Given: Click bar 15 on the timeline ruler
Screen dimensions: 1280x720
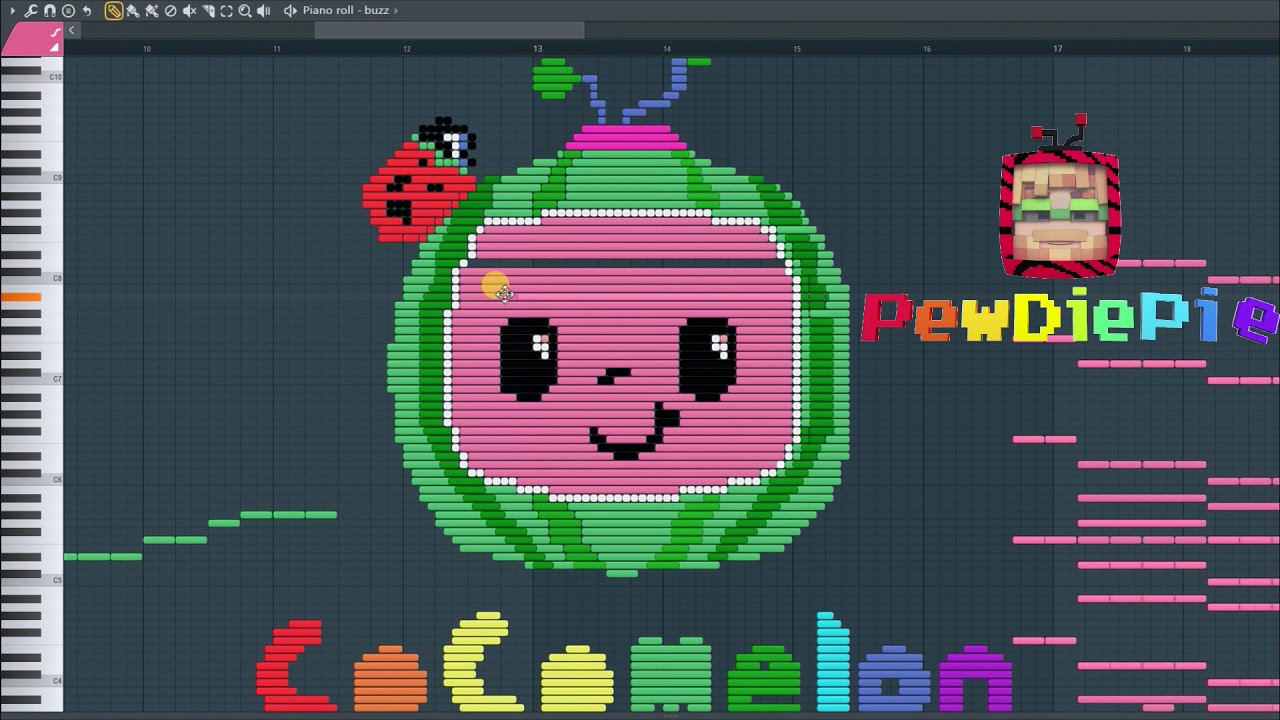Looking at the screenshot, I should 797,49.
